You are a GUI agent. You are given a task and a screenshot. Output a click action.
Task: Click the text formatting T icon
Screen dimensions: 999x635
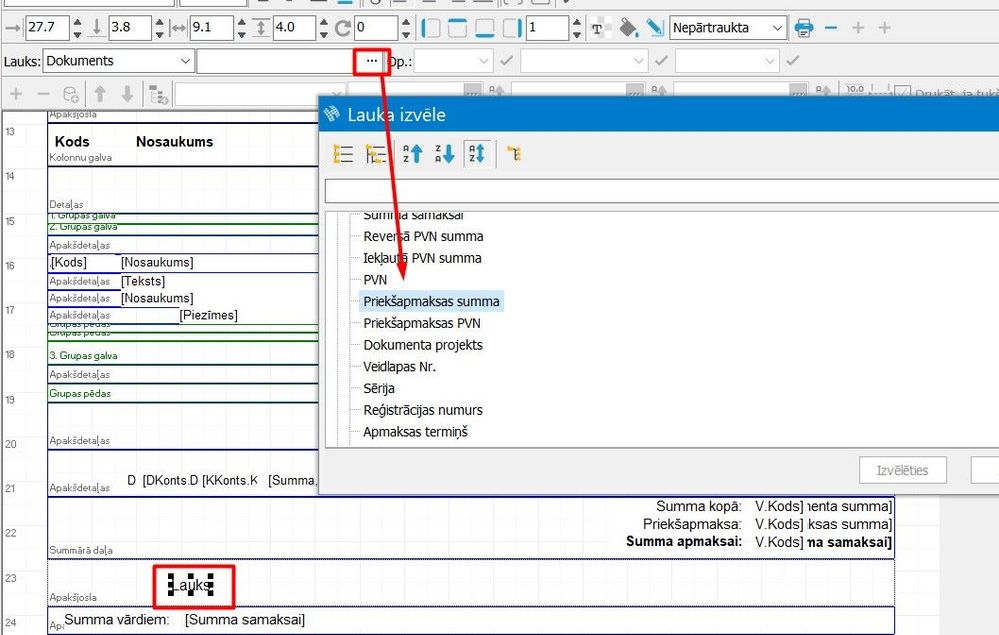point(597,28)
